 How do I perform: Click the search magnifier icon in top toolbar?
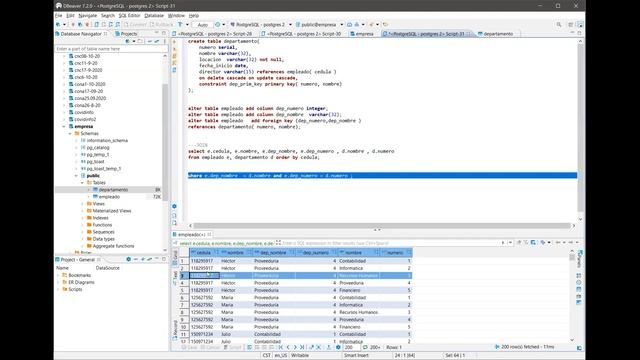click(559, 25)
